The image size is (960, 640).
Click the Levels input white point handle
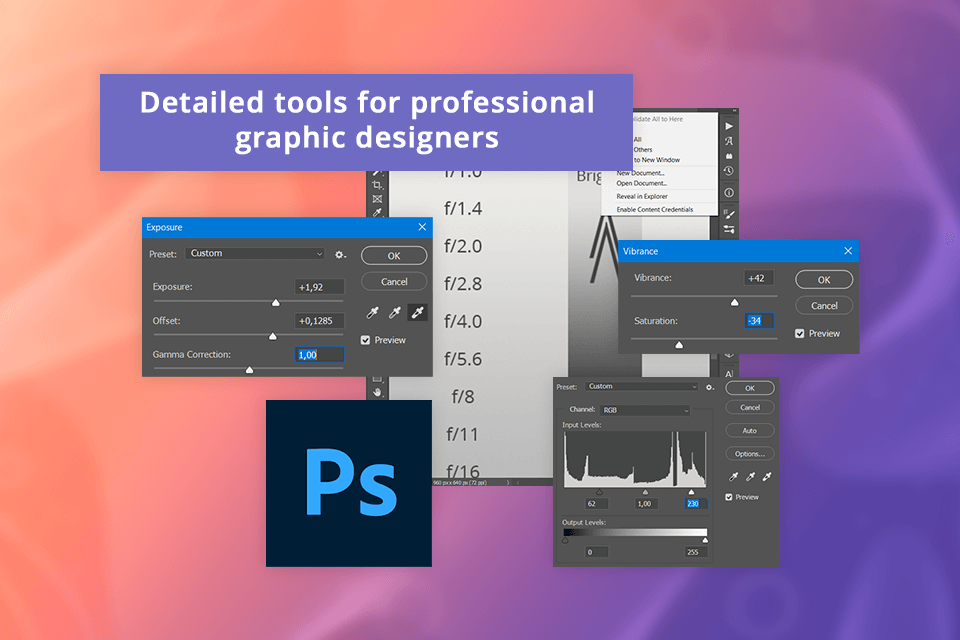pos(691,492)
